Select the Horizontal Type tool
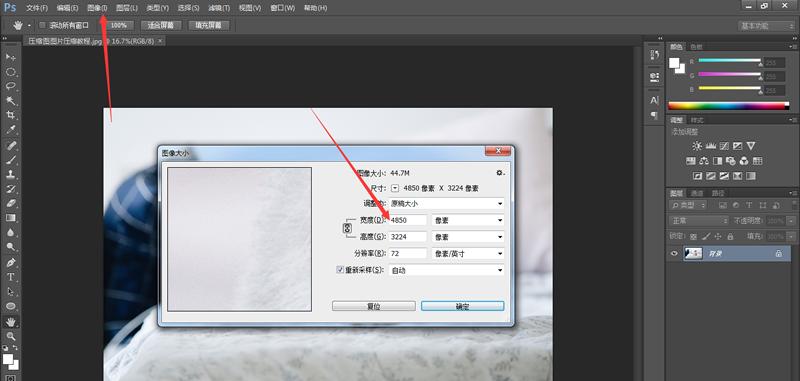 (x=11, y=277)
